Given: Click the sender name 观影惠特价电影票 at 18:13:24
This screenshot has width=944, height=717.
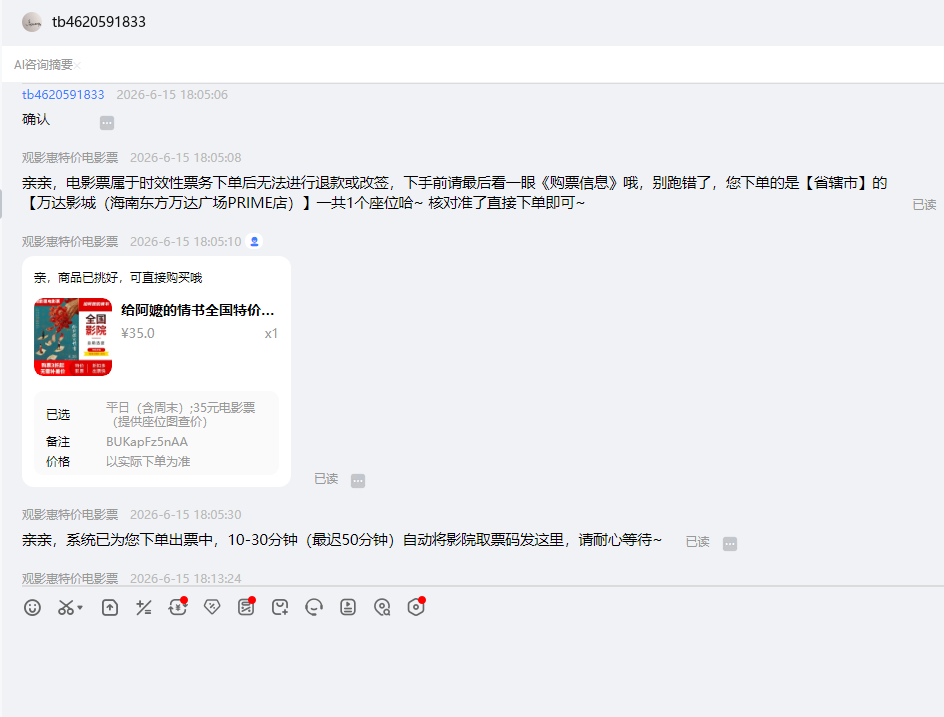Looking at the screenshot, I should point(70,579).
